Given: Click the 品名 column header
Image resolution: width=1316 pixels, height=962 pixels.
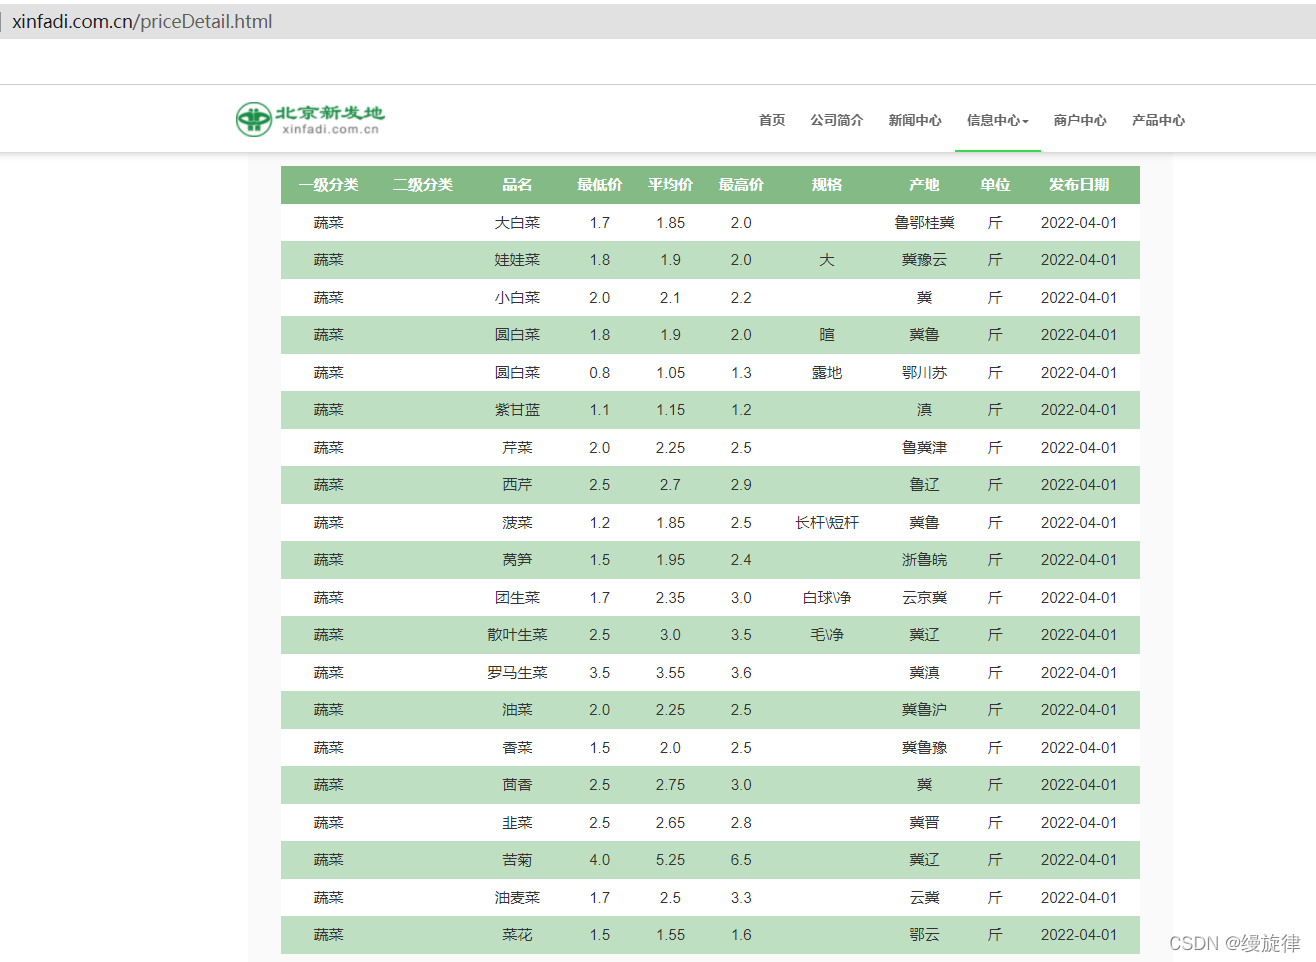Looking at the screenshot, I should pyautogui.click(x=517, y=185).
